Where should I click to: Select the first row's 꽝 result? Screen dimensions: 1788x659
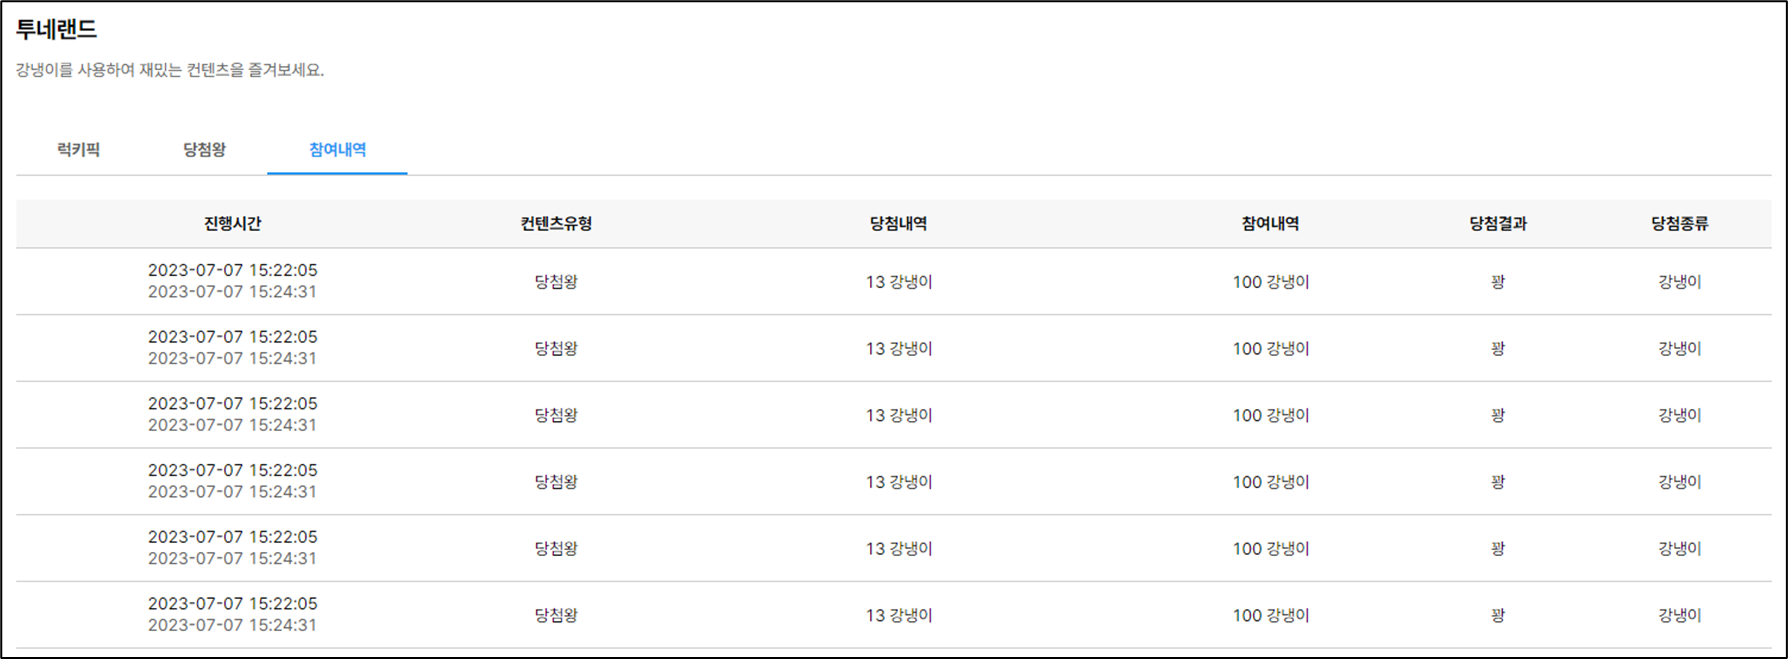coord(1497,282)
